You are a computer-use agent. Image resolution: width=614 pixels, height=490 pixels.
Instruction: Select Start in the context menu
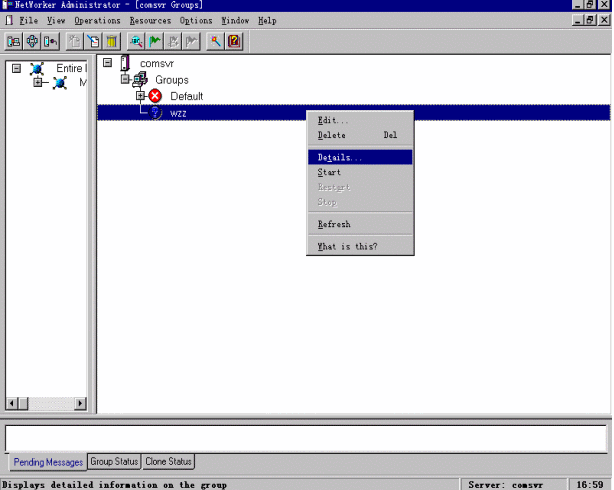pyautogui.click(x=329, y=172)
